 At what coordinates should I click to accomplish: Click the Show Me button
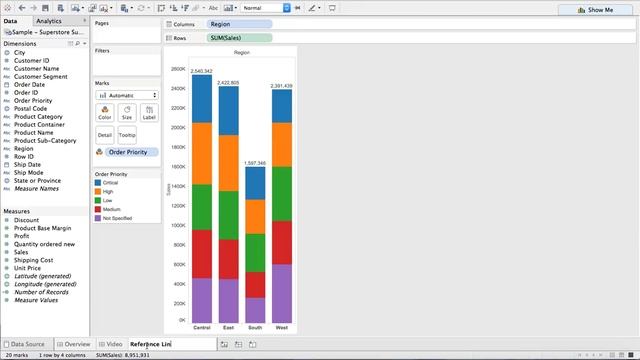(x=596, y=10)
